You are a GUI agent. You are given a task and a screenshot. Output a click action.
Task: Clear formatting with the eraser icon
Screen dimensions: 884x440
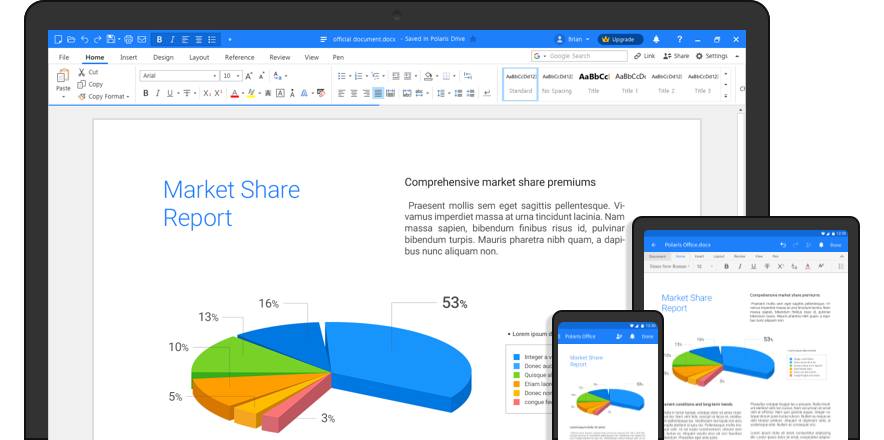point(321,93)
